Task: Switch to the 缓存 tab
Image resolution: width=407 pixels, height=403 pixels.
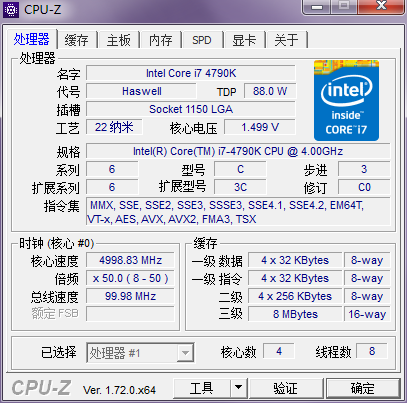Action: pyautogui.click(x=77, y=40)
